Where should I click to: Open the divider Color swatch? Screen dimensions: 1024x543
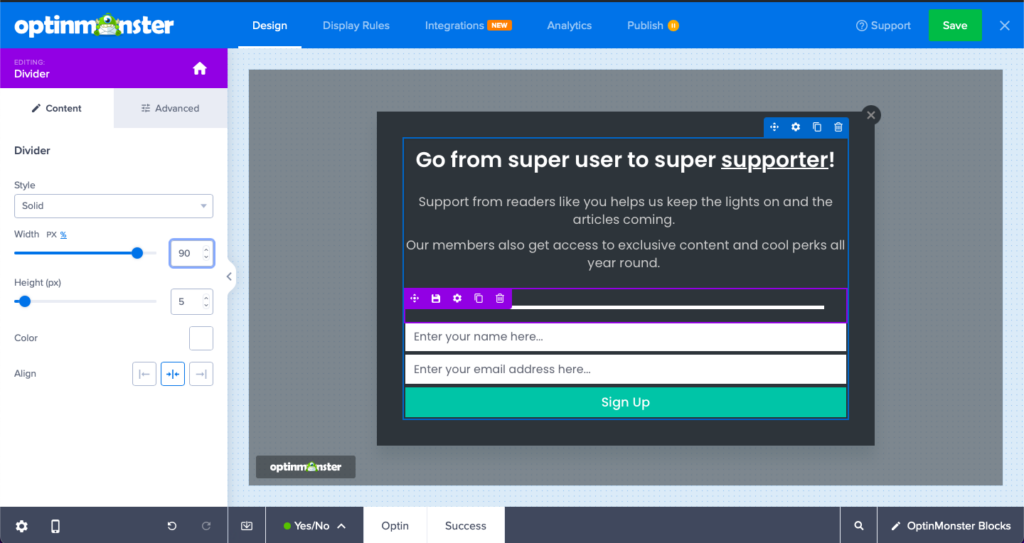point(201,338)
